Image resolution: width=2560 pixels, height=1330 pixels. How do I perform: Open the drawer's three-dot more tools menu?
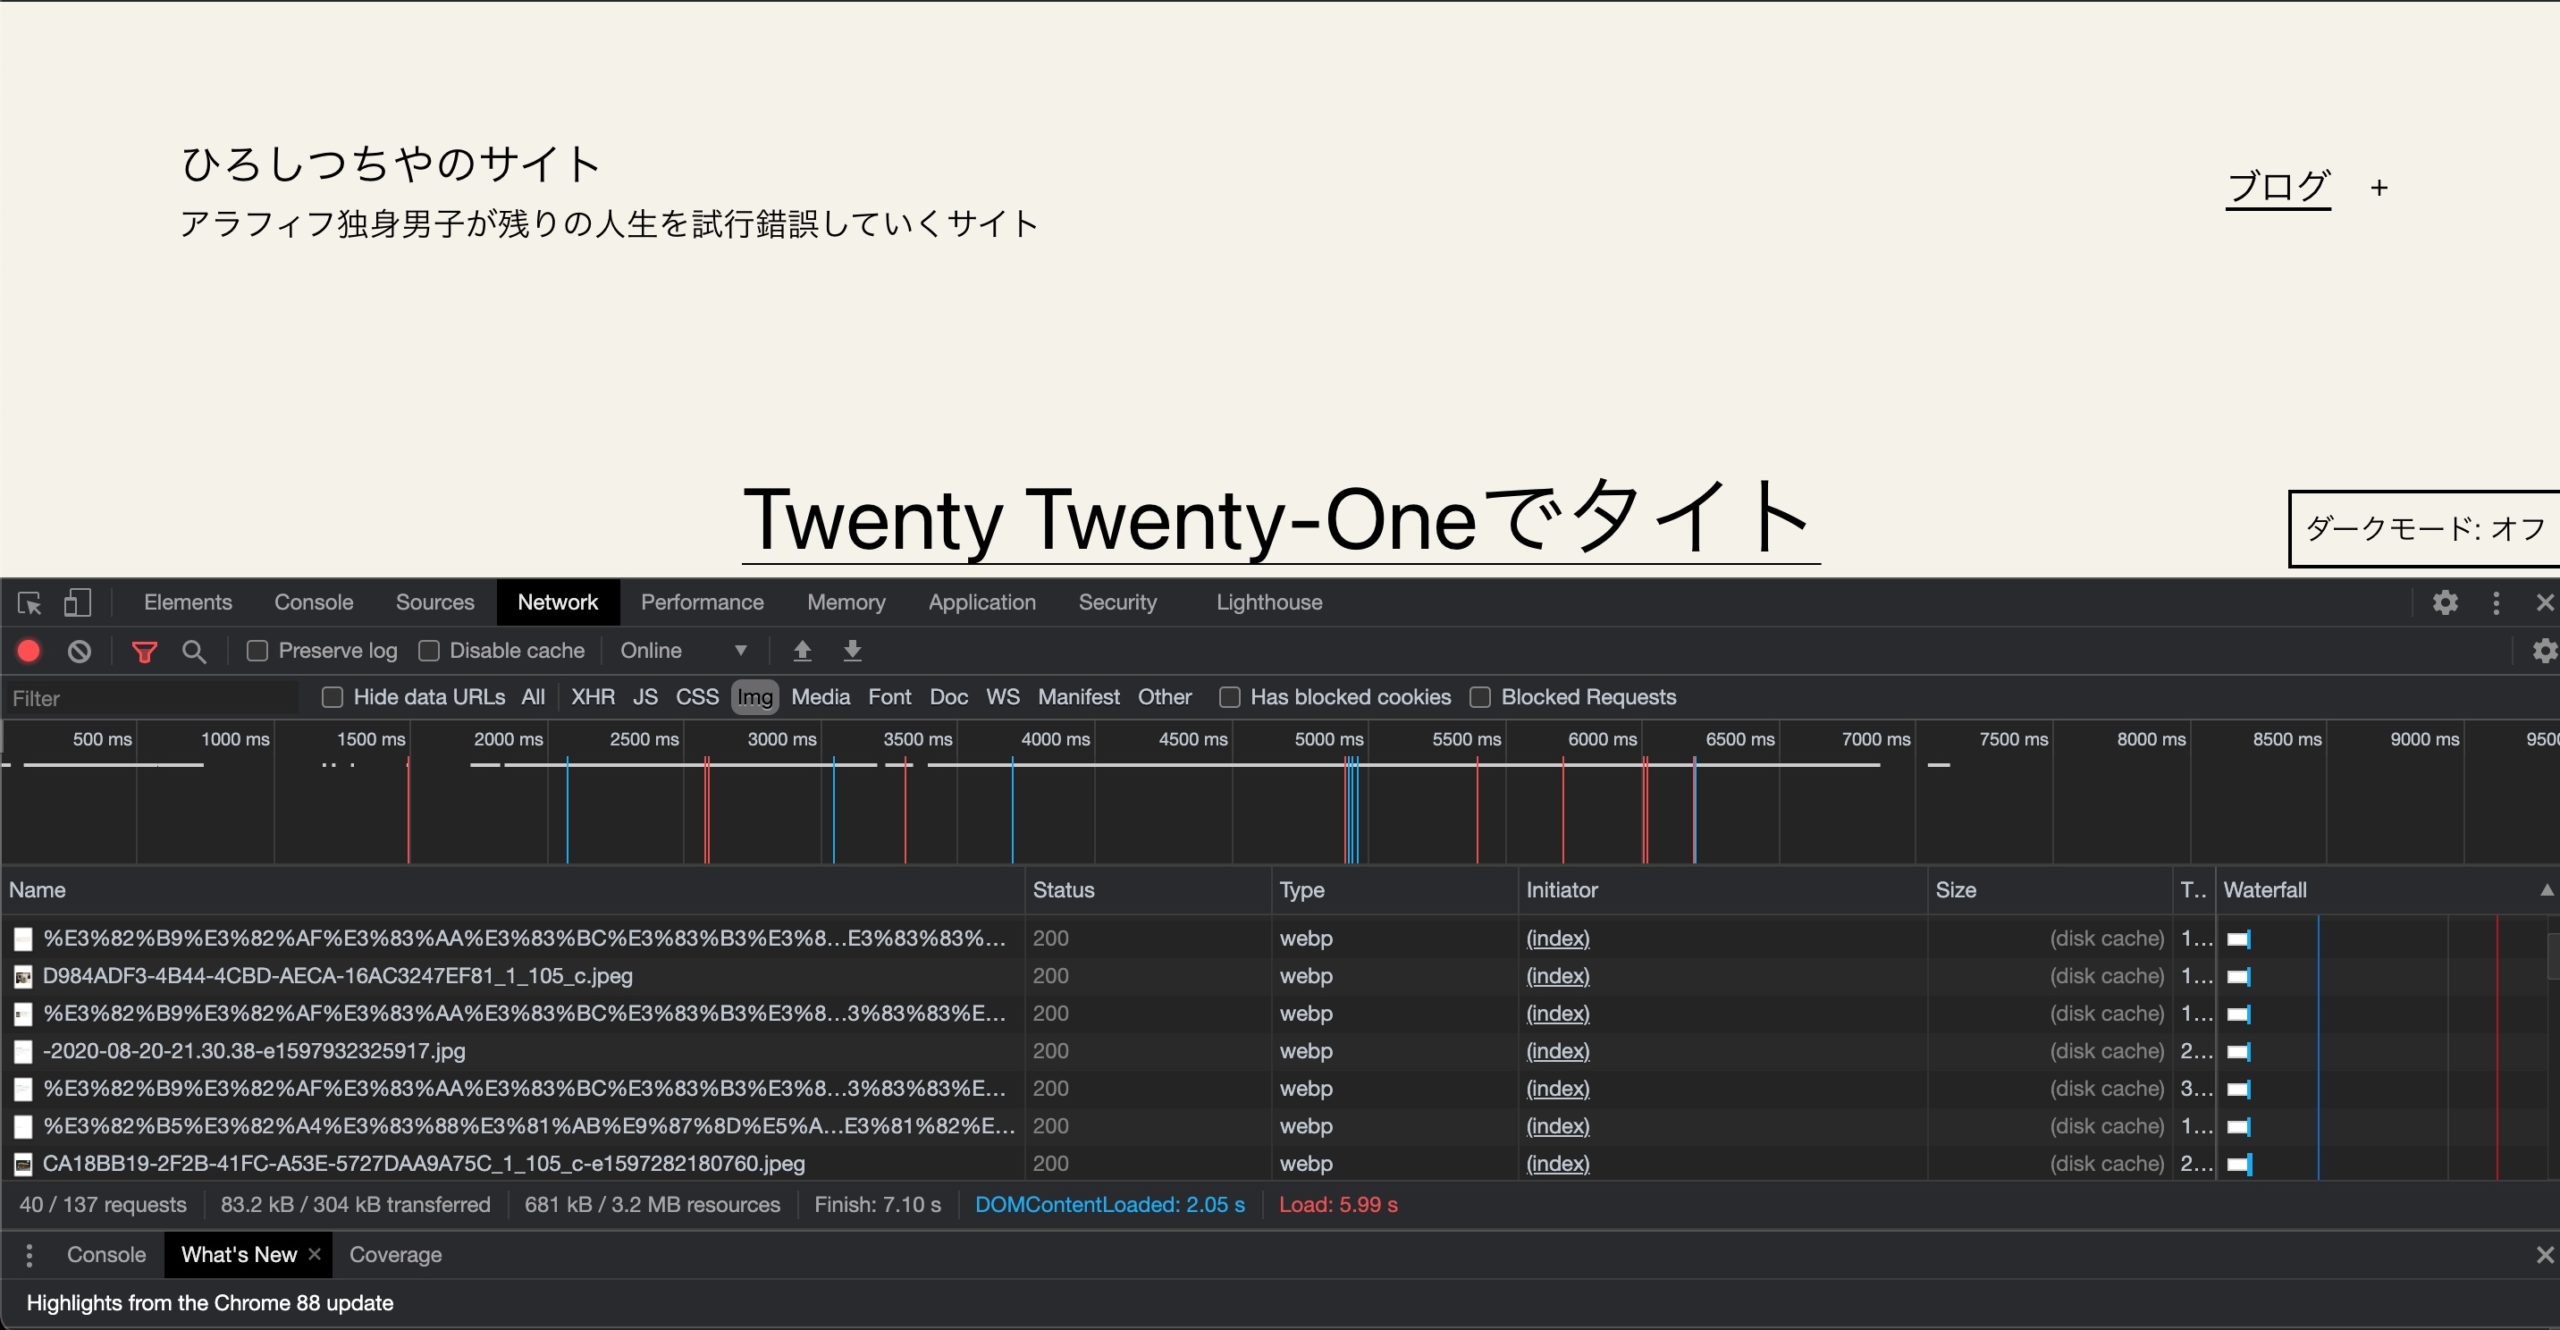coord(29,1255)
